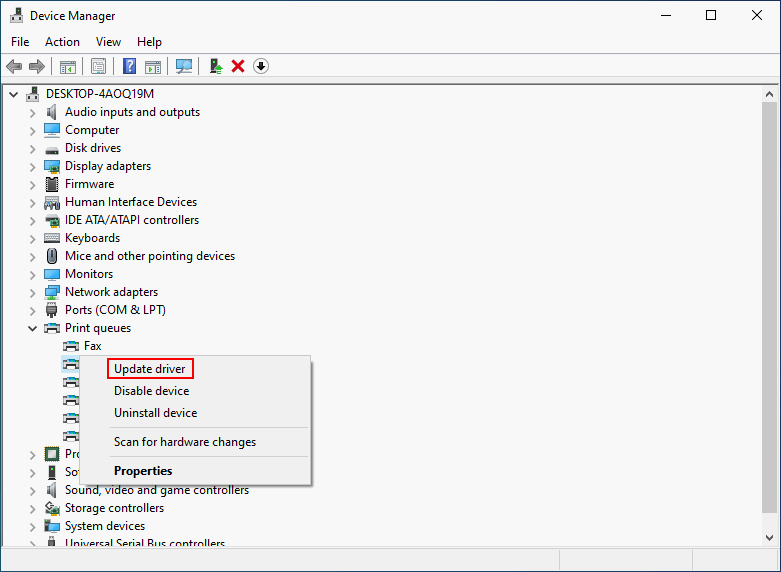Image resolution: width=781 pixels, height=572 pixels.
Task: Click the Device Manager title bar icon
Action: [x=16, y=16]
